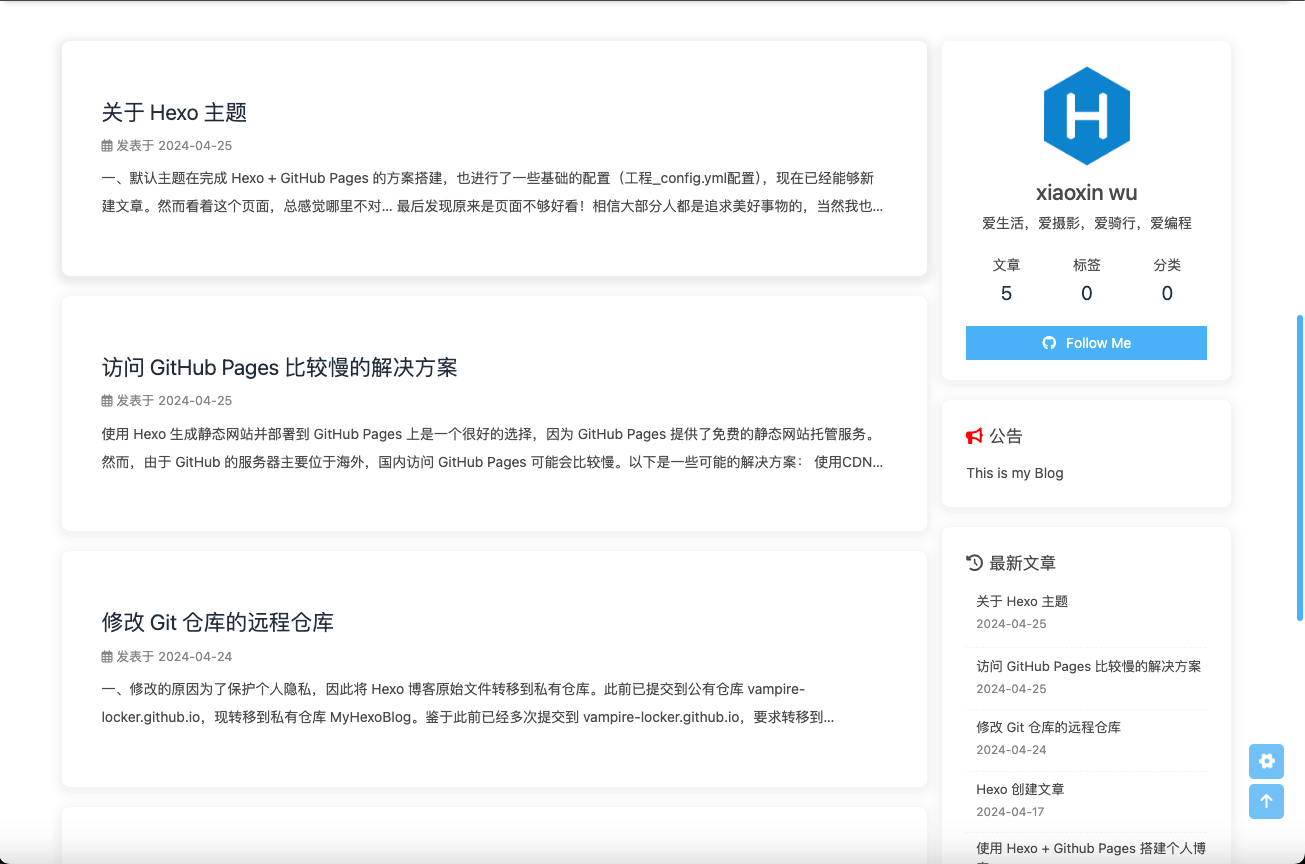Click the back-to-top arrow button

pos(1266,801)
